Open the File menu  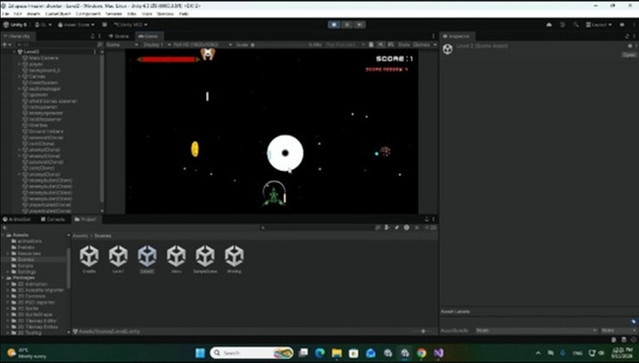6,13
